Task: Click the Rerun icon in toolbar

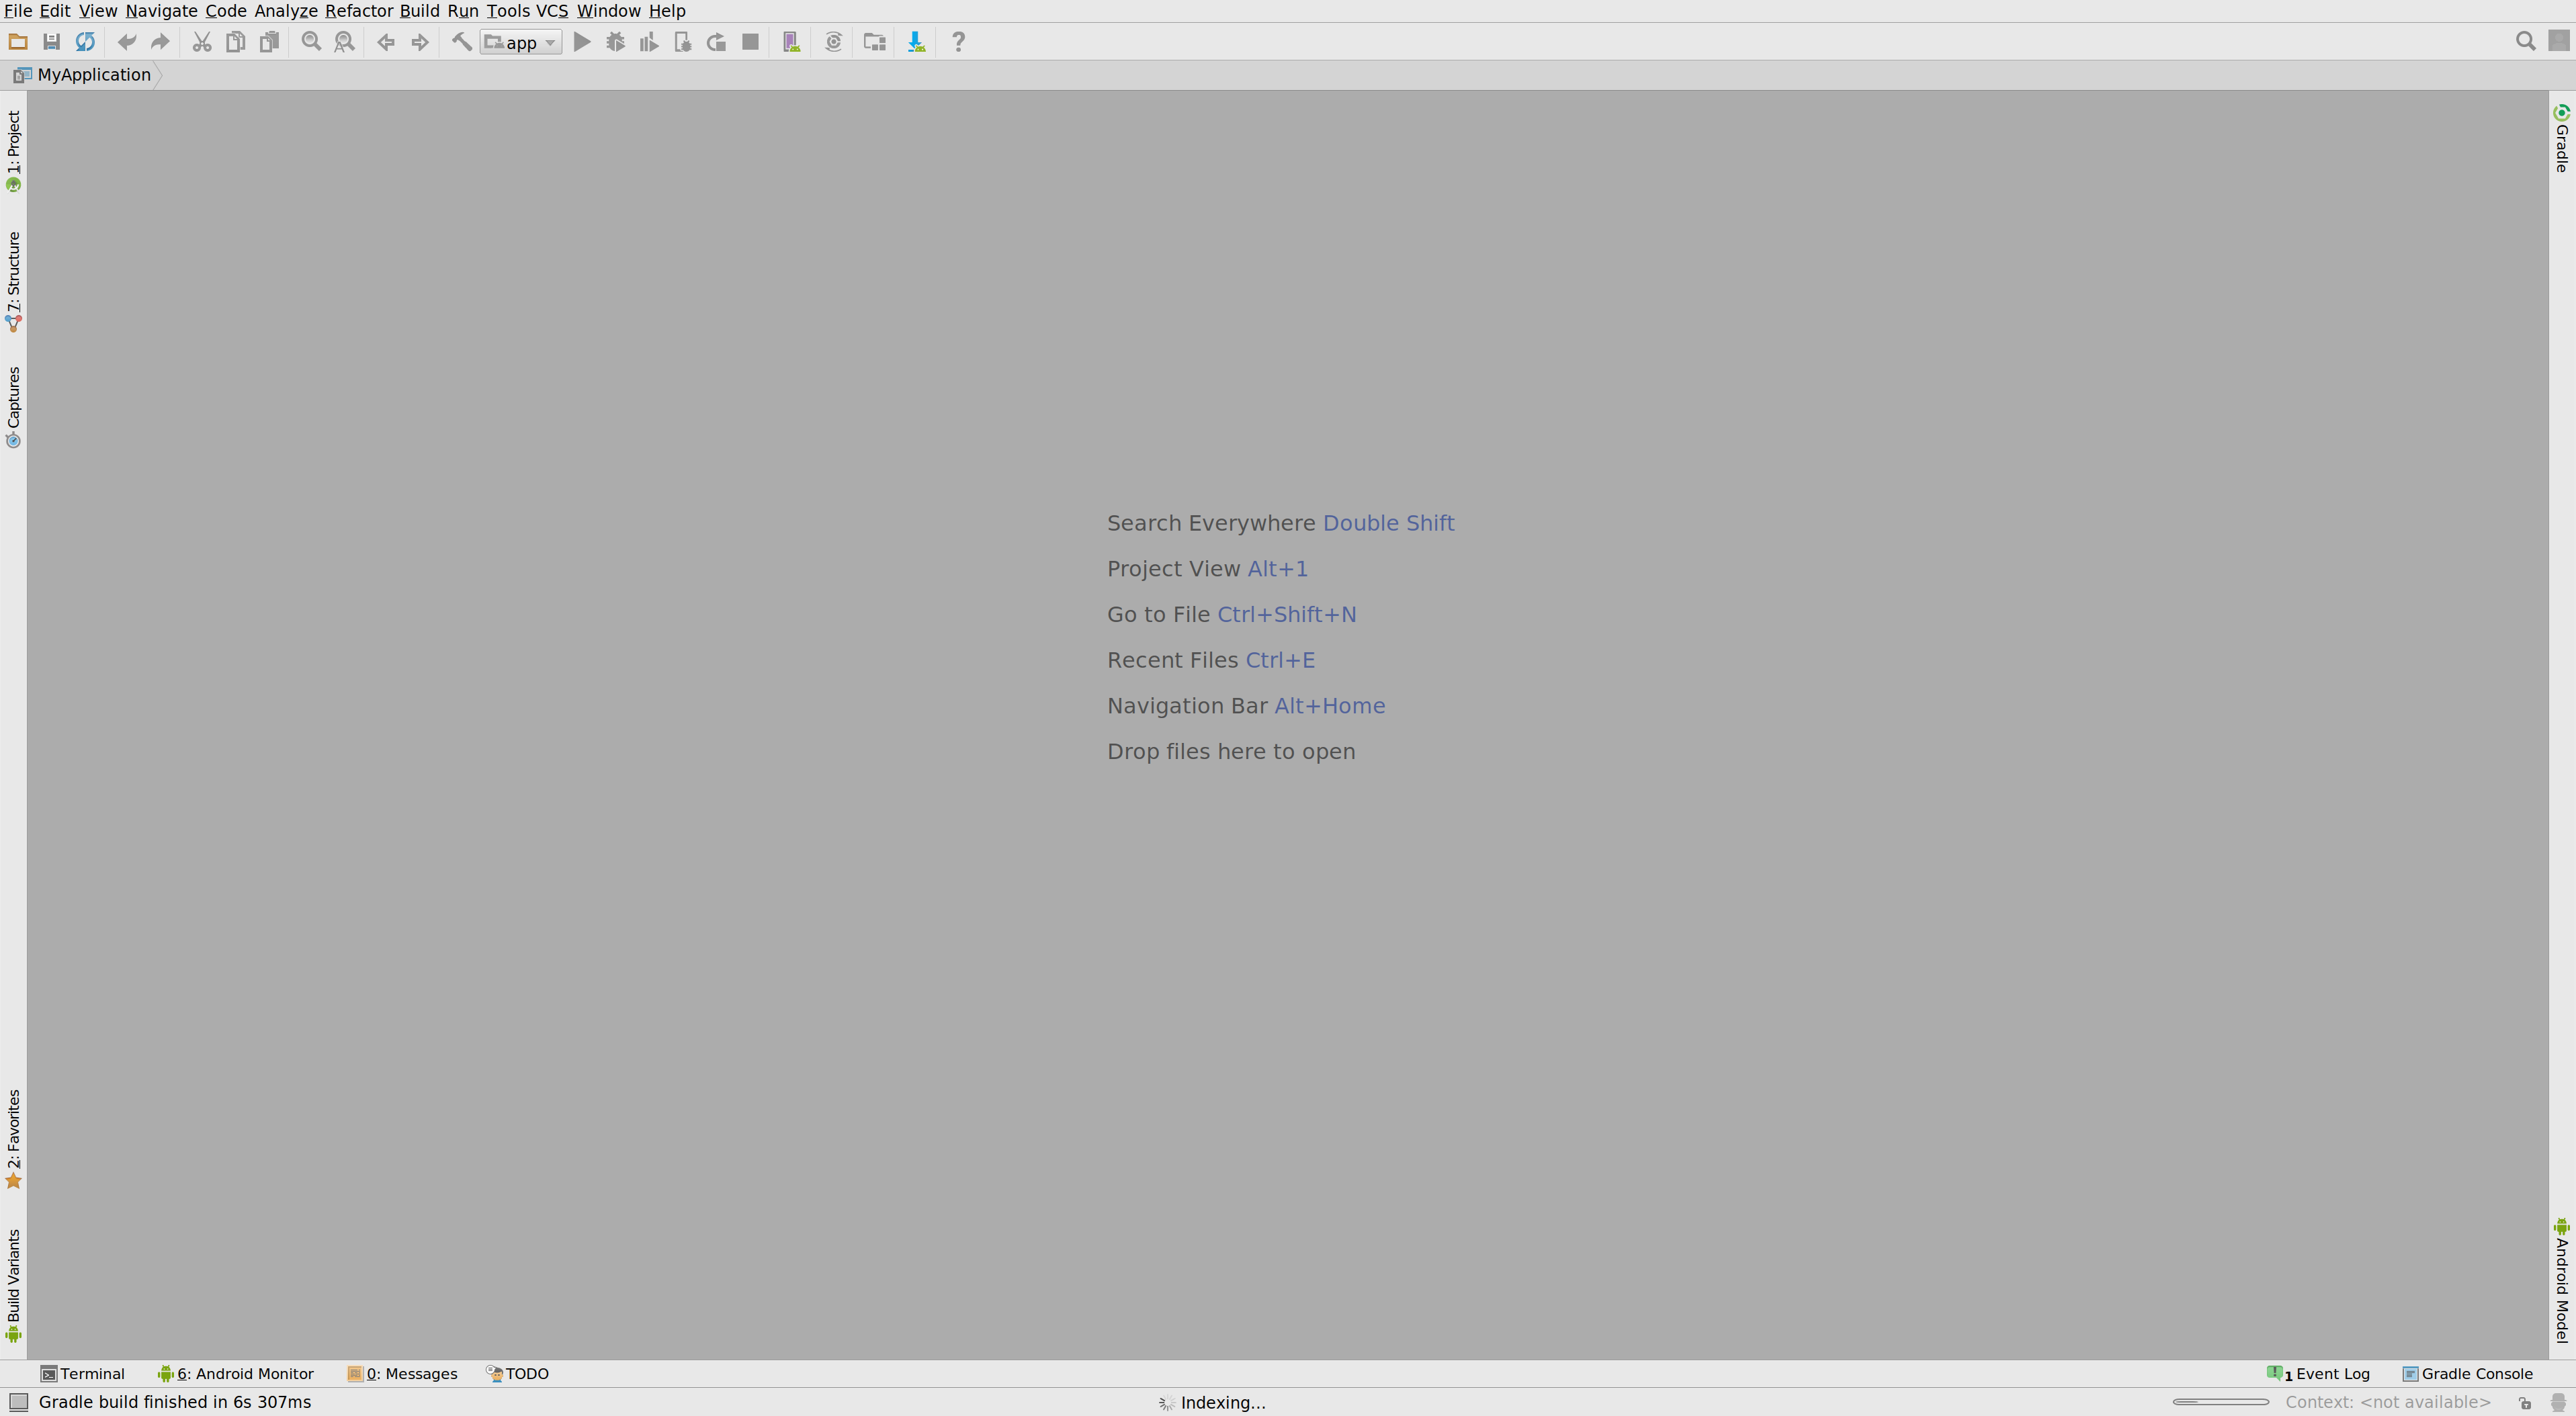Action: click(716, 42)
